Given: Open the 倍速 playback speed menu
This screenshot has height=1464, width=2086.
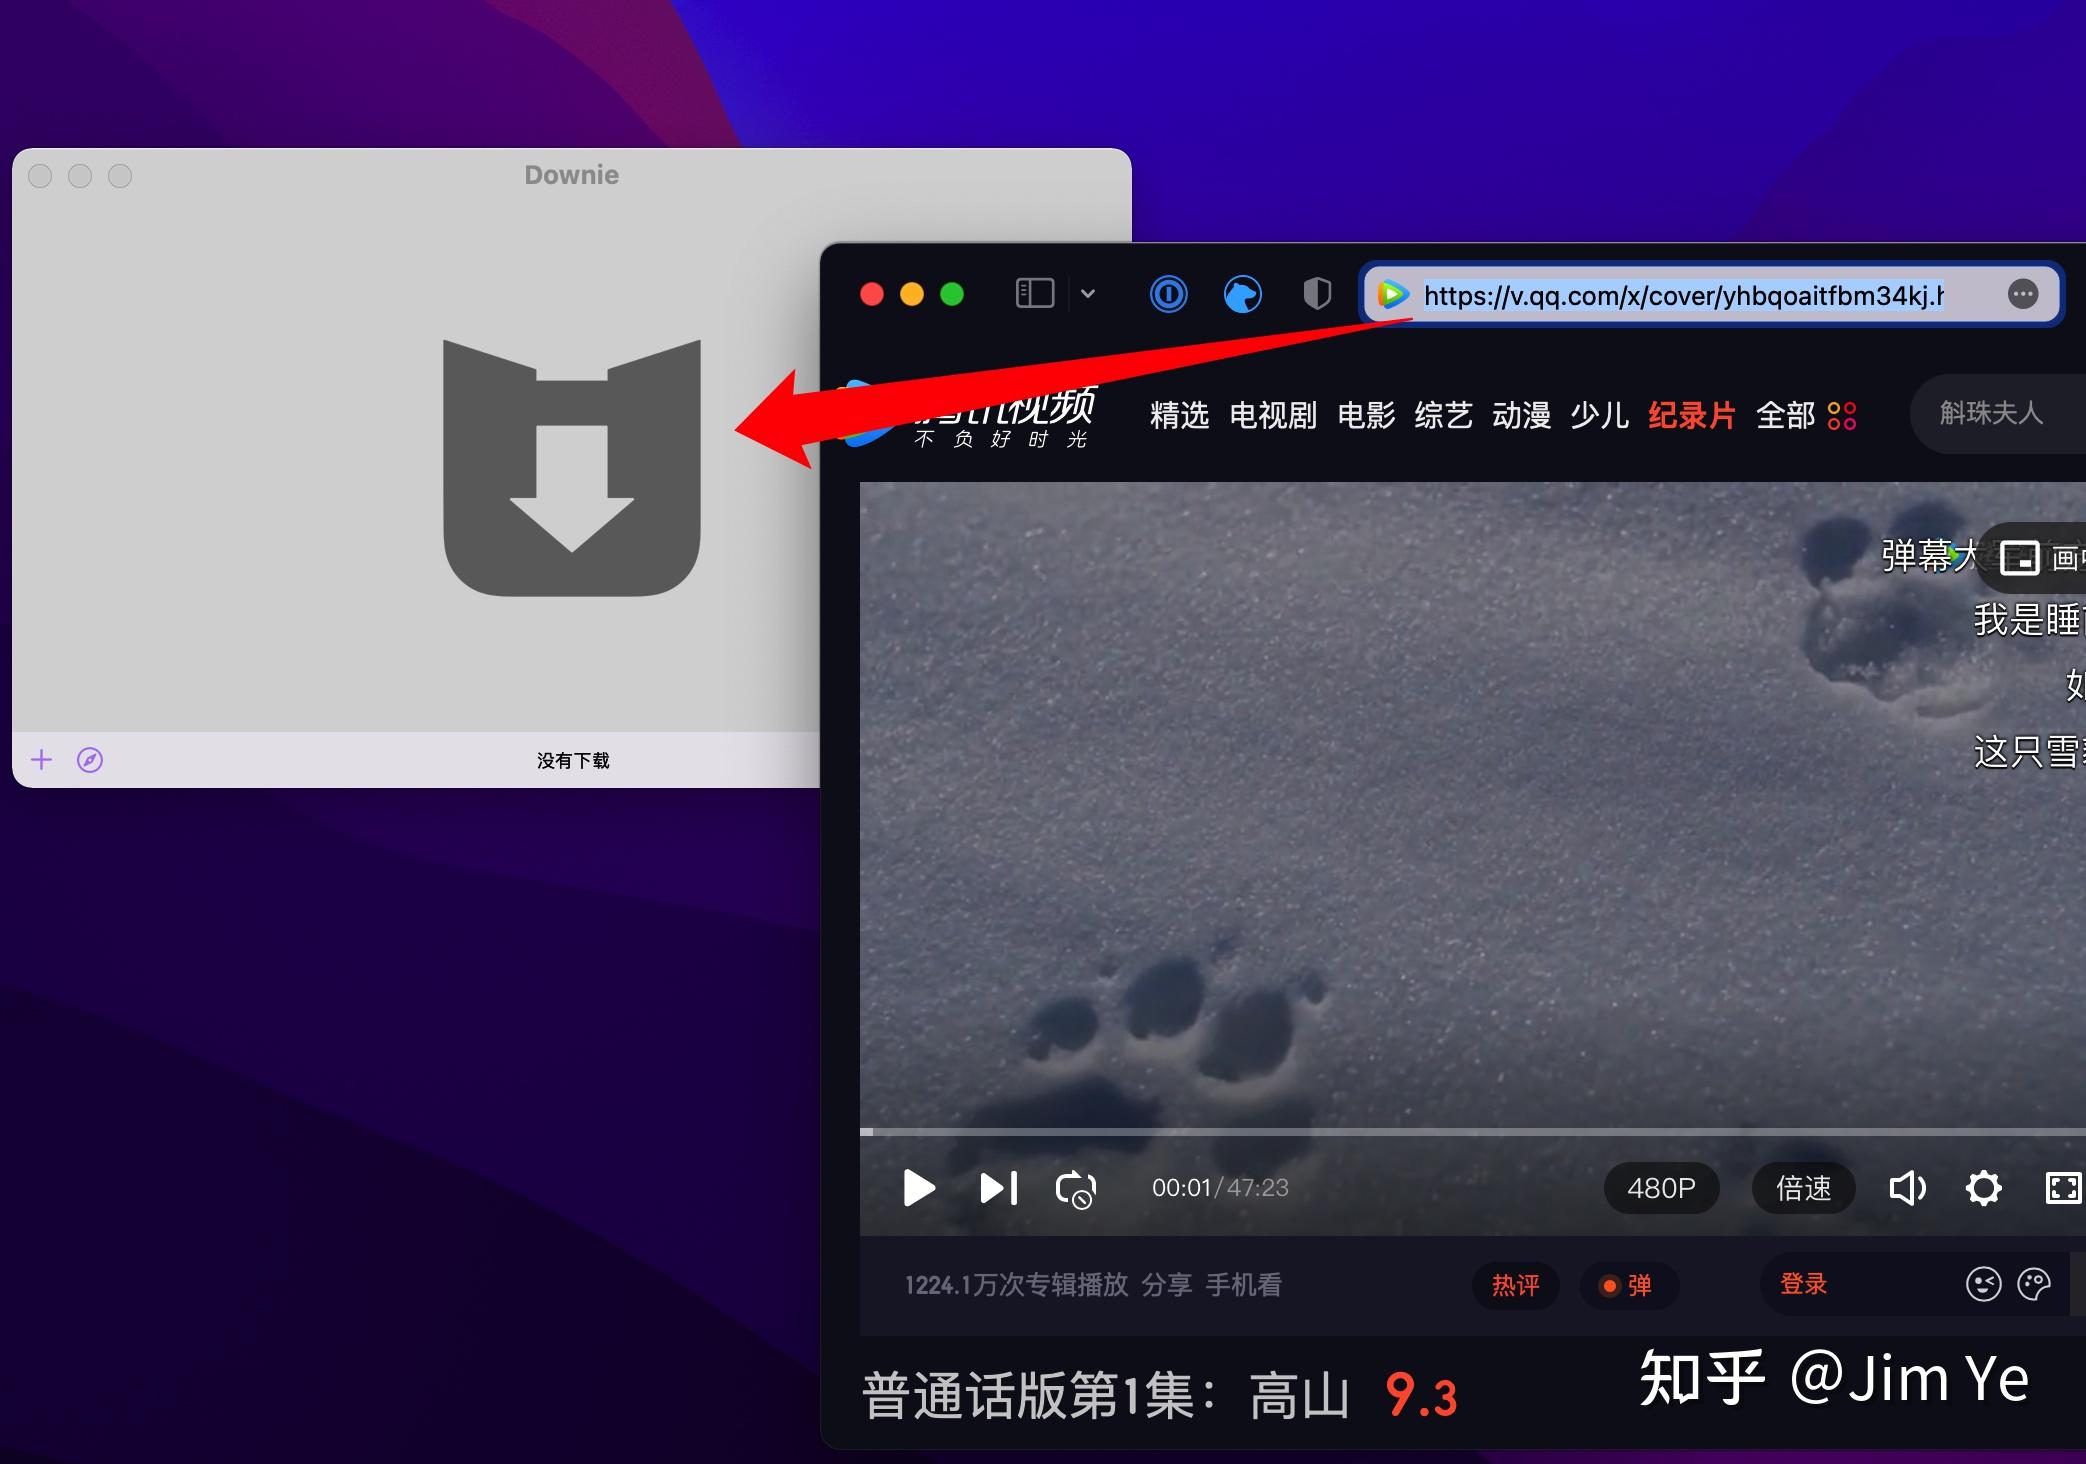Looking at the screenshot, I should point(1803,1188).
